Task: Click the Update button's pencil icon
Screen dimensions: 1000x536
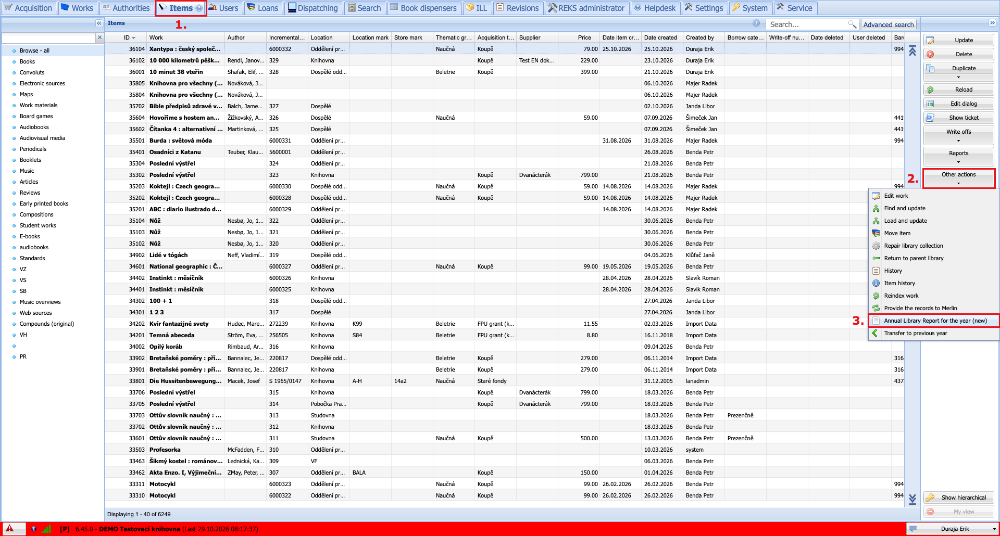Action: pos(930,40)
